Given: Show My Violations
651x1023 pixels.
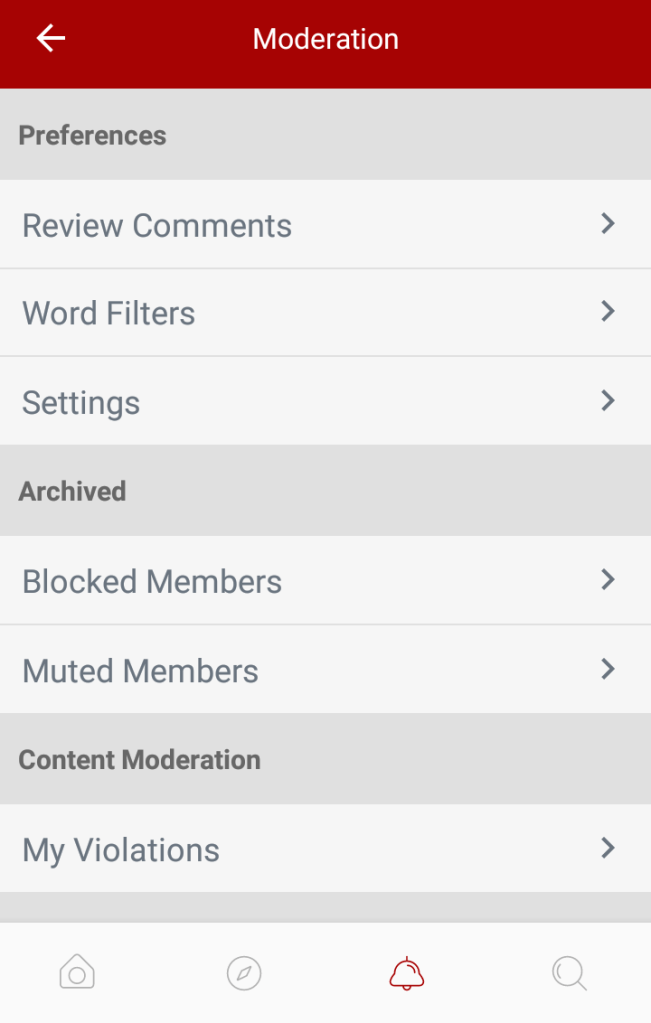Looking at the screenshot, I should click(121, 851).
